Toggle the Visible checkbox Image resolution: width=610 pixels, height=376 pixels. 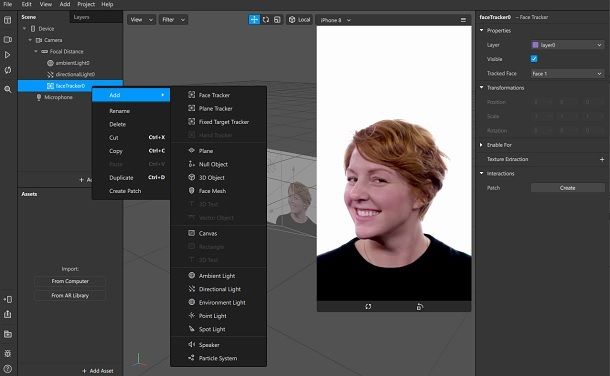[x=534, y=59]
